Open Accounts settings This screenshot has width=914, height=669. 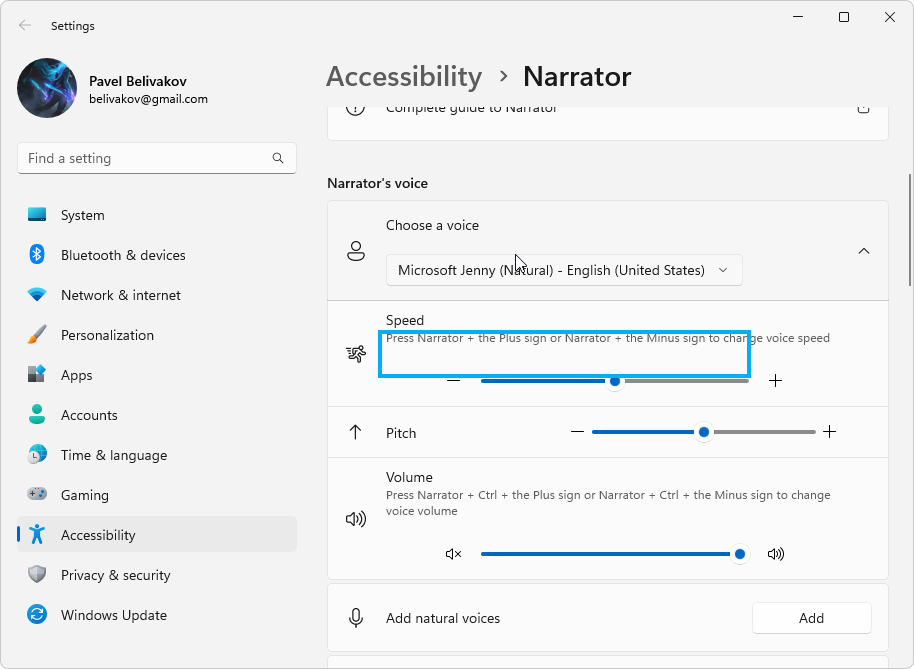pyautogui.click(x=157, y=415)
